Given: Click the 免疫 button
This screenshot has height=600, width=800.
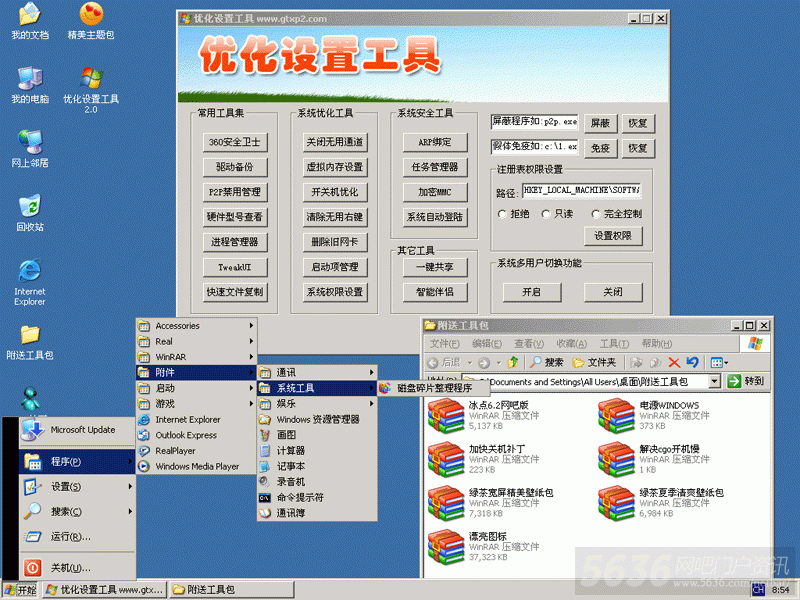Looking at the screenshot, I should click(x=600, y=148).
